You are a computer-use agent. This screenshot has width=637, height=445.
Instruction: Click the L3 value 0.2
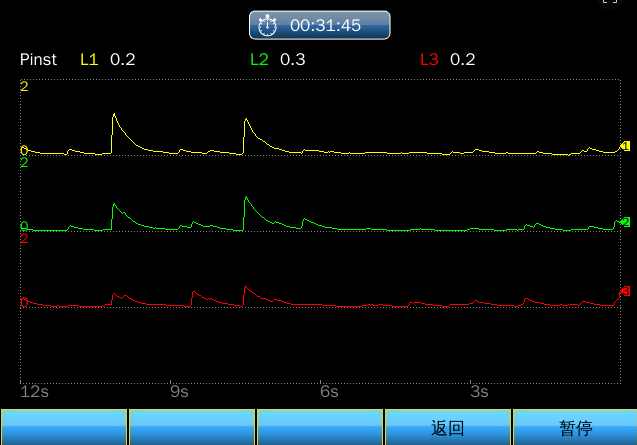462,60
